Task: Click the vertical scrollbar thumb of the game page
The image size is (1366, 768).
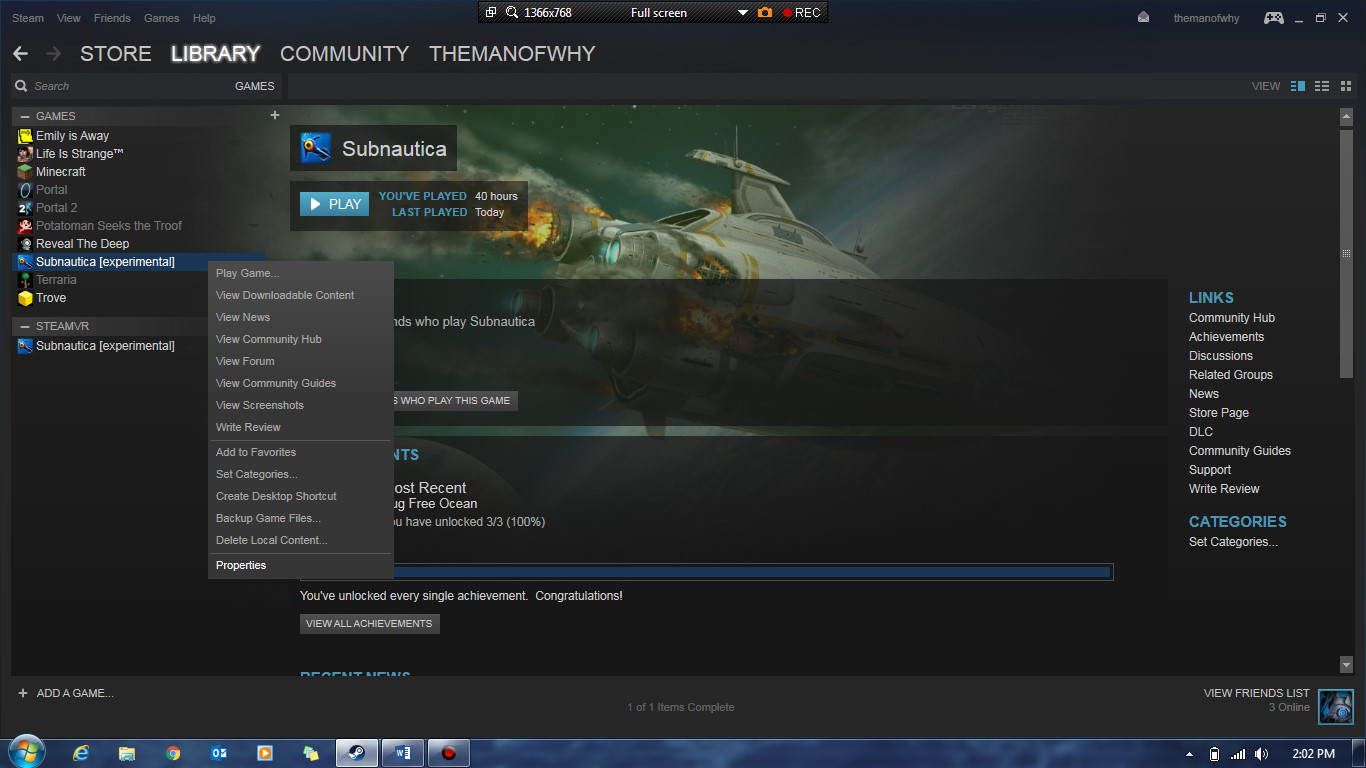Action: [1346, 253]
